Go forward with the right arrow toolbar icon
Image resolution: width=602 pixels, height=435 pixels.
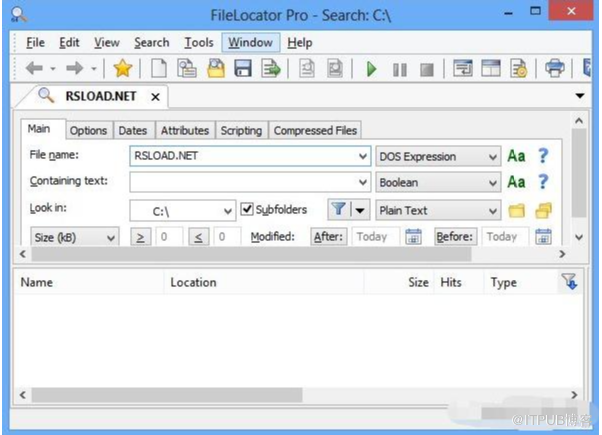tap(74, 69)
